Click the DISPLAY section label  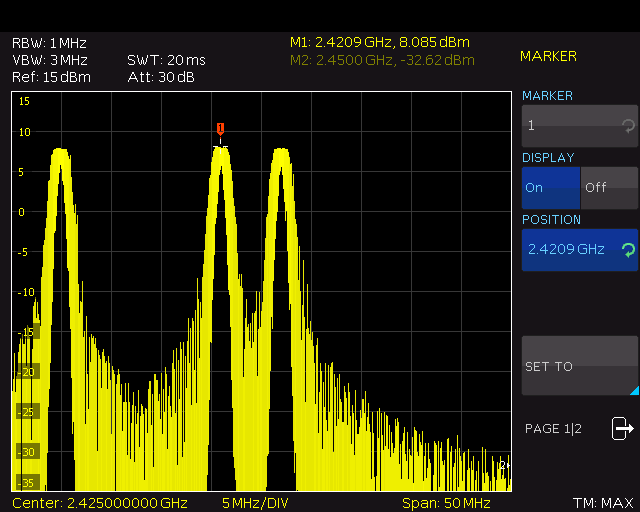pos(548,158)
